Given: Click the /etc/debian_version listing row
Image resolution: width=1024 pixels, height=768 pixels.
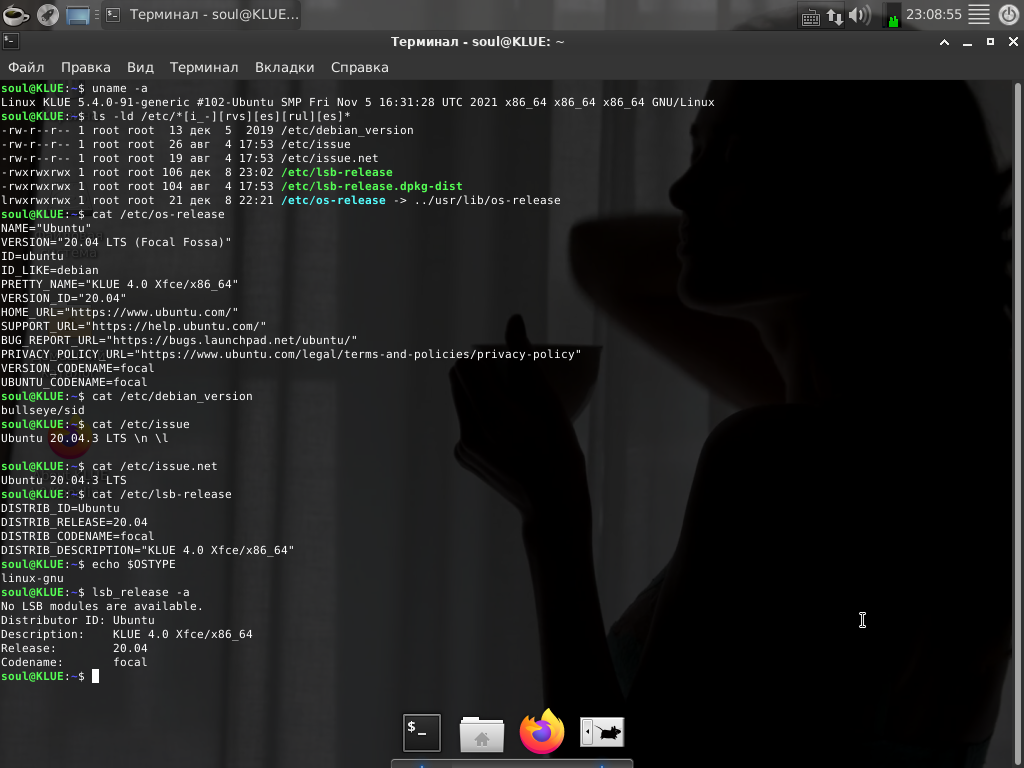Looking at the screenshot, I should tap(207, 131).
